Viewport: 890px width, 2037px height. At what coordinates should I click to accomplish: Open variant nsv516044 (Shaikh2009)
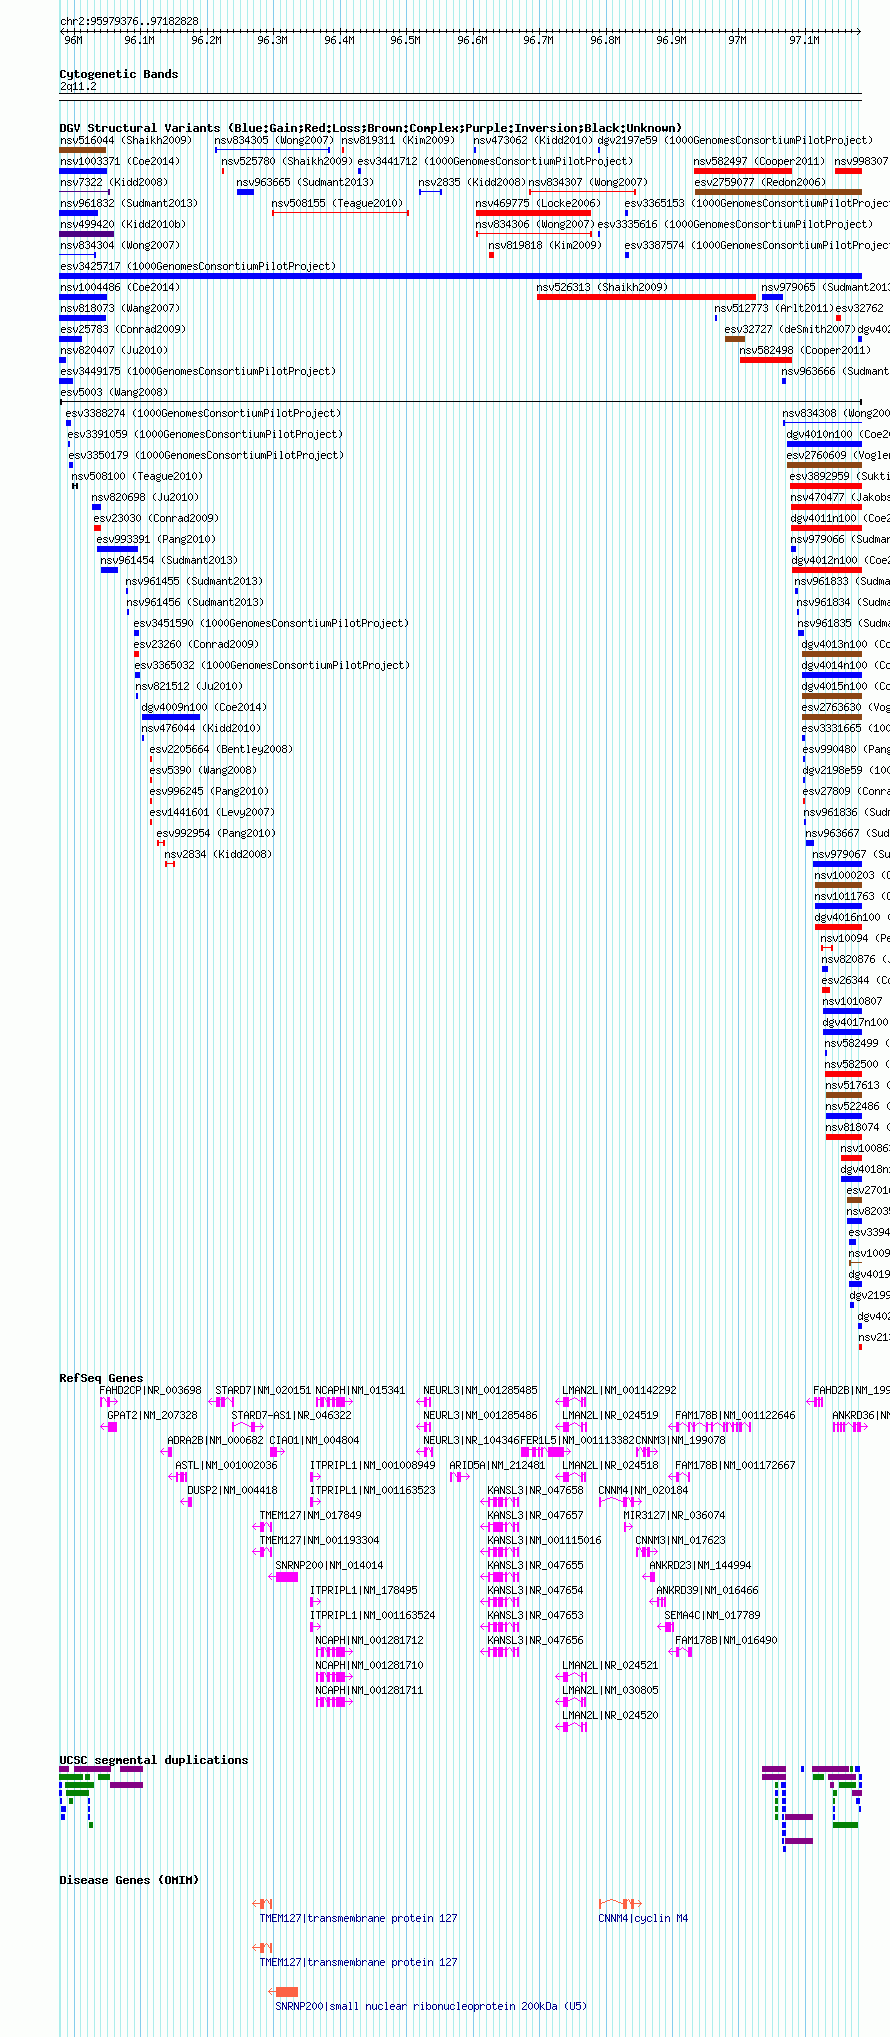[125, 140]
